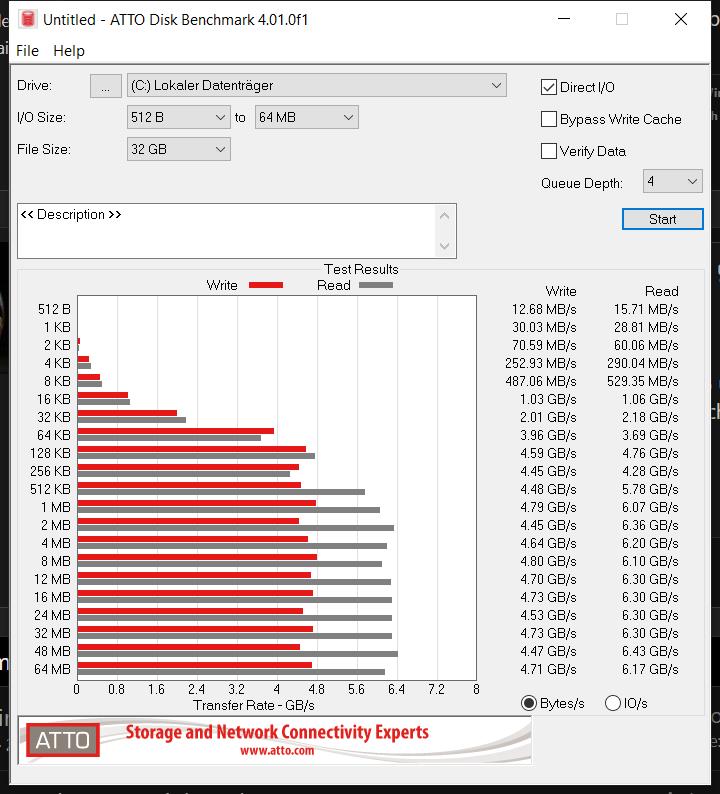The height and width of the screenshot is (794, 720).
Task: Click the ATTO app icon in title bar
Action: coord(28,19)
